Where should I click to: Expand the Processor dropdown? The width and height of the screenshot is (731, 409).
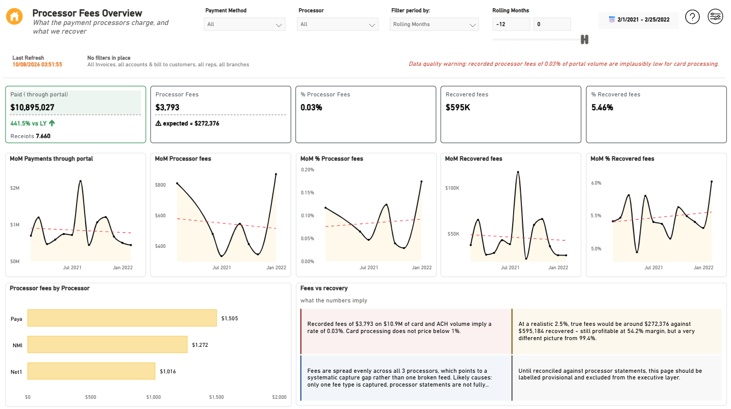point(338,24)
